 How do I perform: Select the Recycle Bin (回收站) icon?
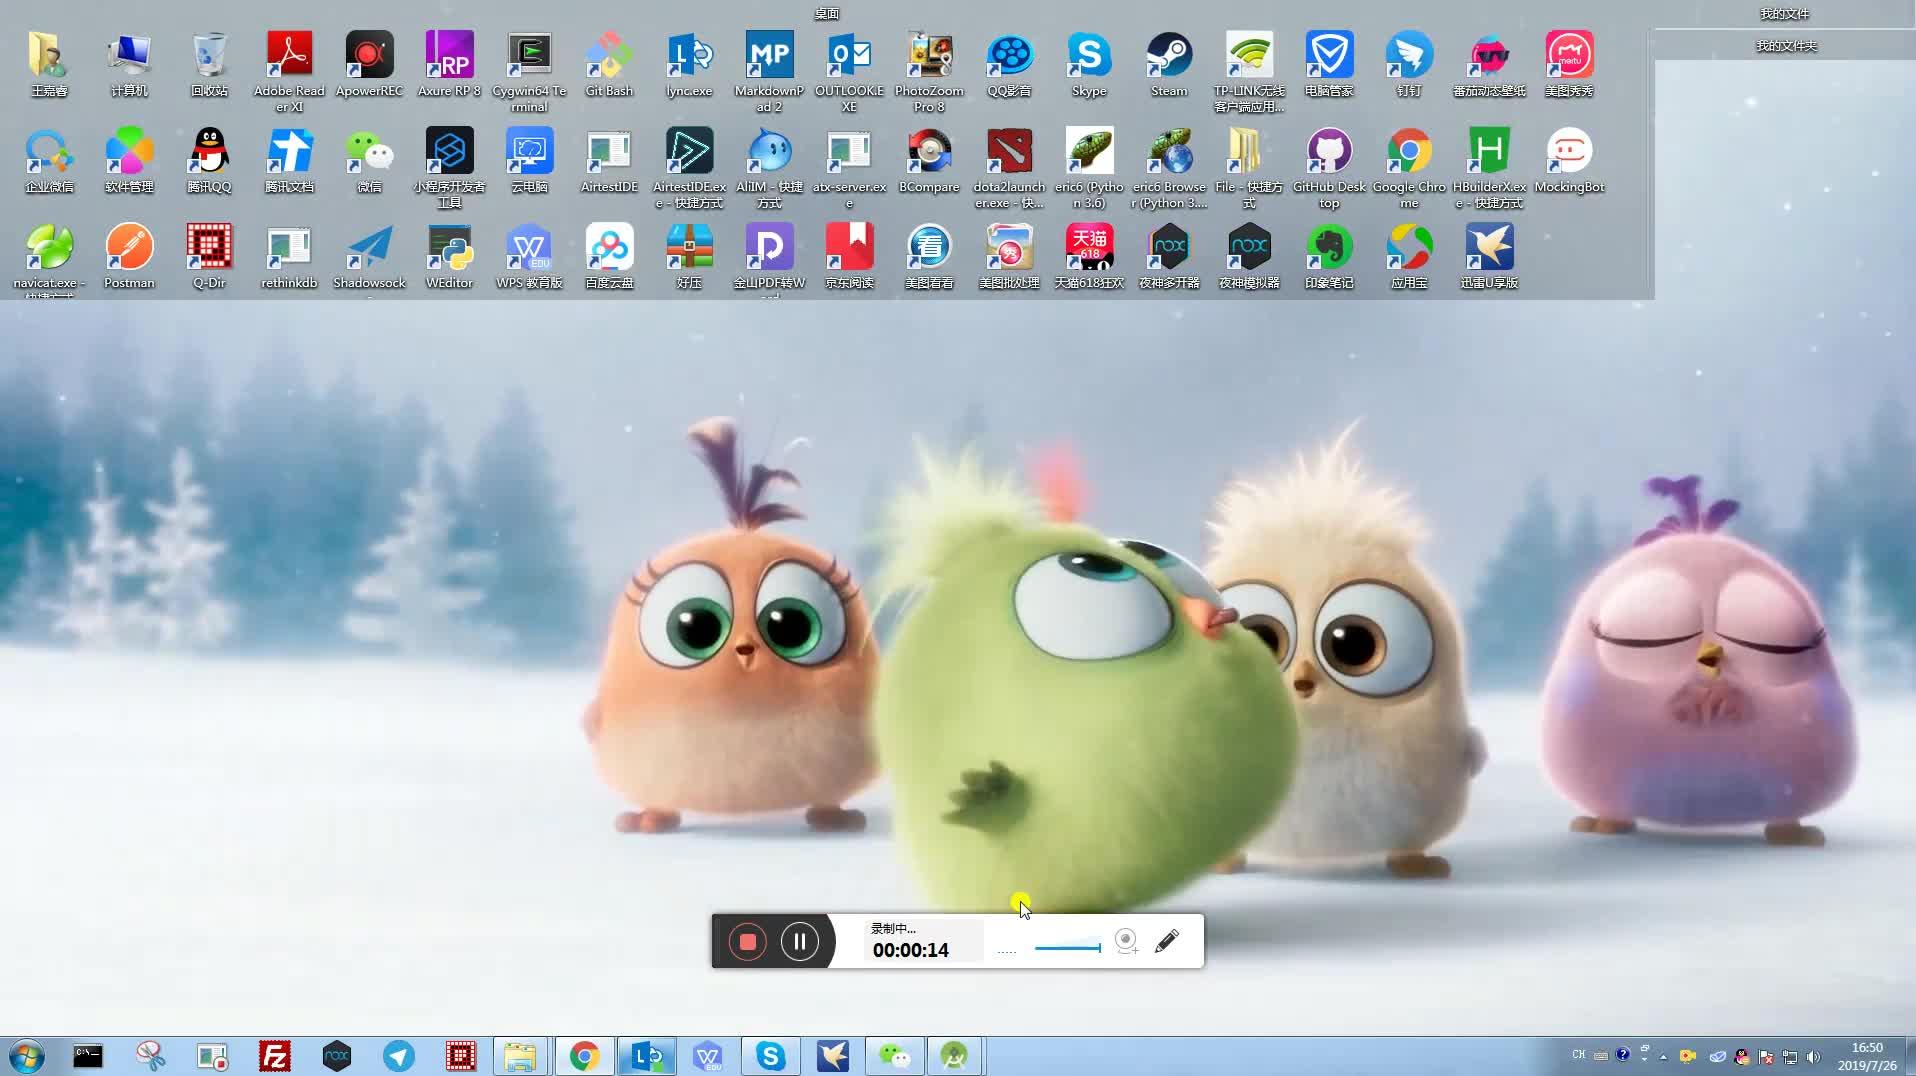point(209,64)
